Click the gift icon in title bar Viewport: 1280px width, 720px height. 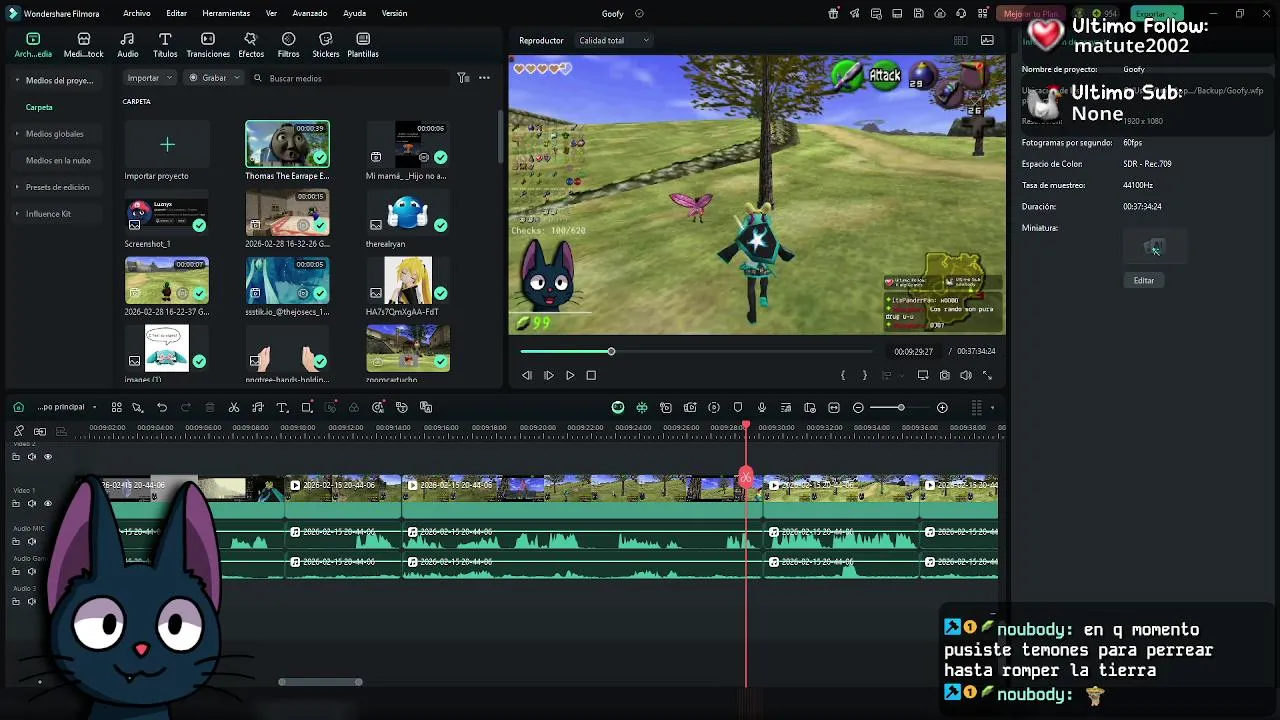pyautogui.click(x=834, y=14)
